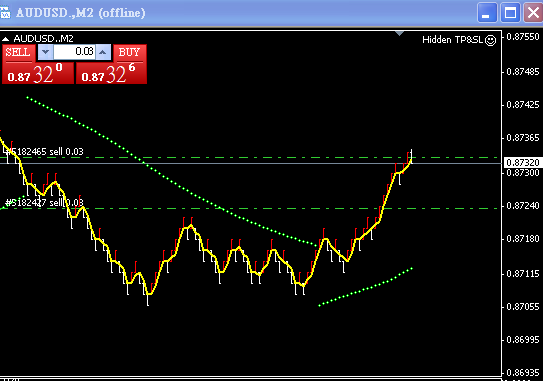Collapse one-click trading panel triangle near AUDUSD

pos(5,39)
